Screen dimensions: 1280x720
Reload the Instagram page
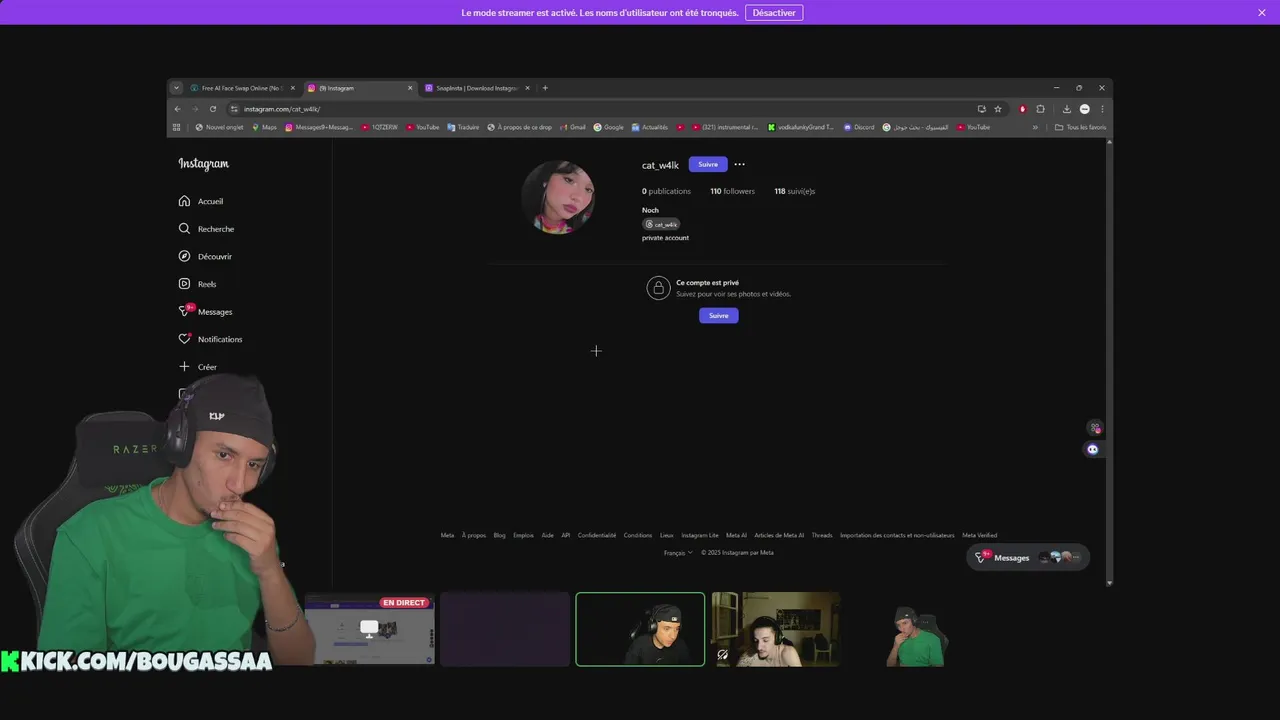(x=213, y=109)
